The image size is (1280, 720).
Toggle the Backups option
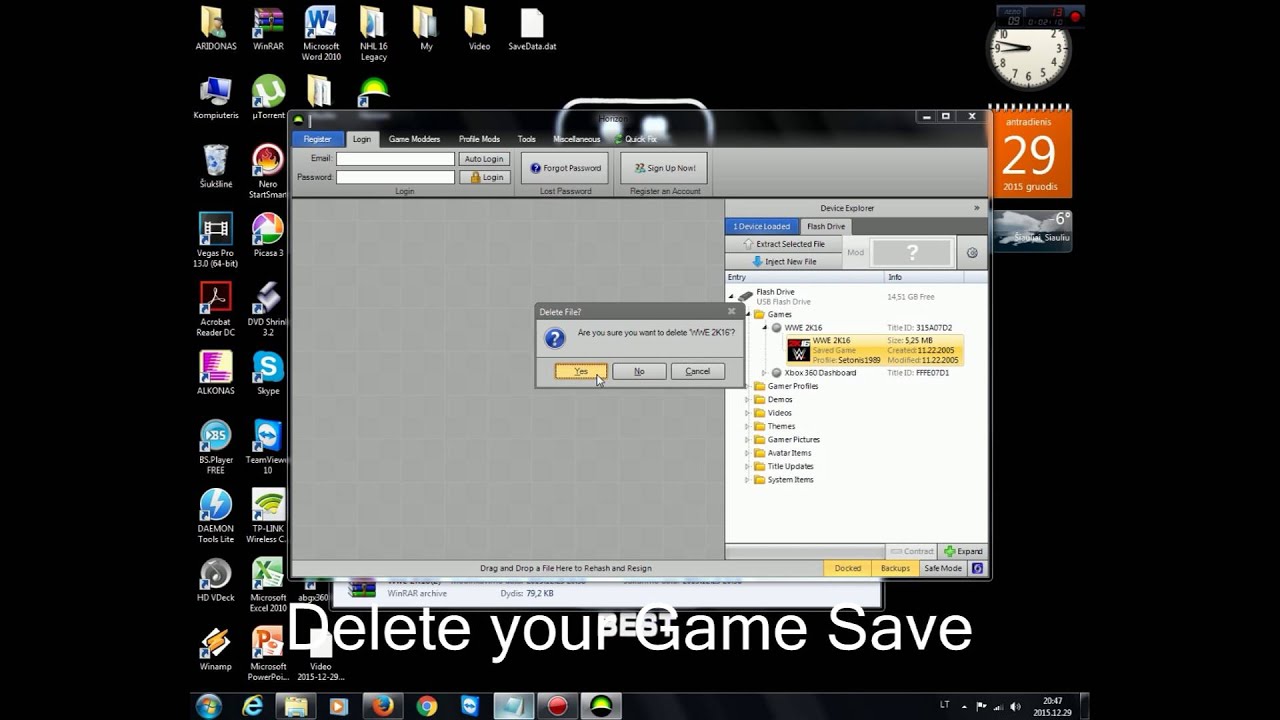895,568
